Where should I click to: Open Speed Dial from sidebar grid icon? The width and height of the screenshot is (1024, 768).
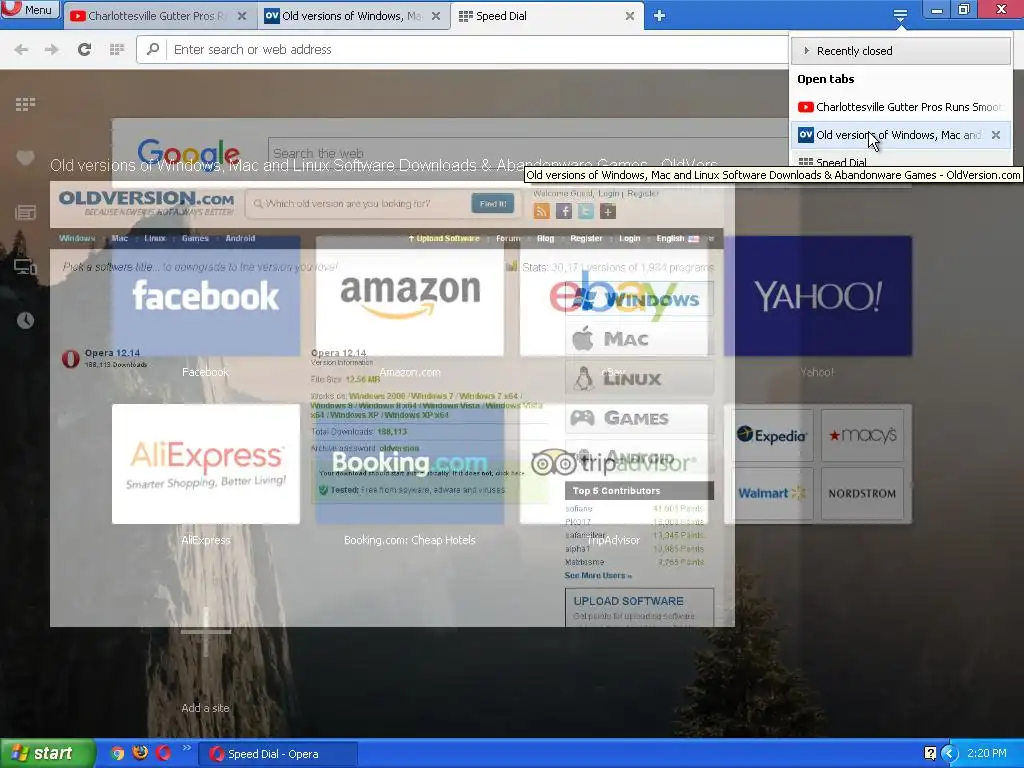pyautogui.click(x=25, y=104)
